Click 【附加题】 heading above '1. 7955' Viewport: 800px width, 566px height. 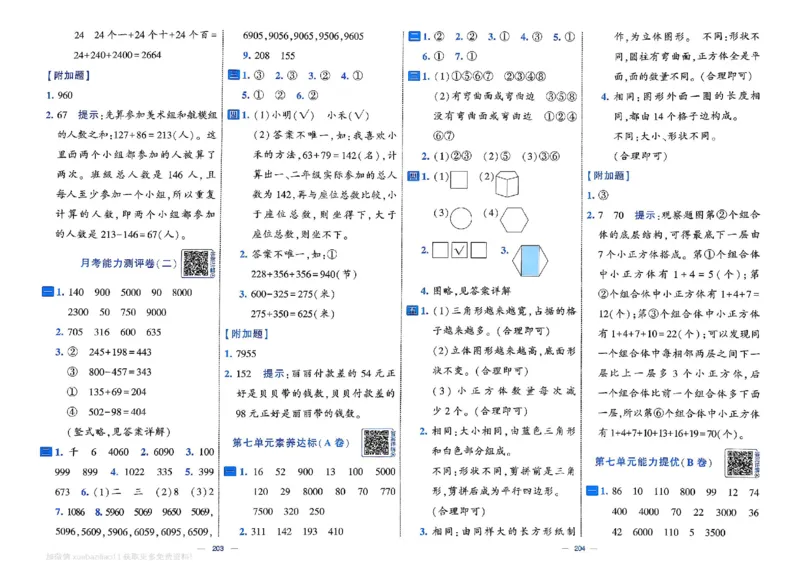246,334
